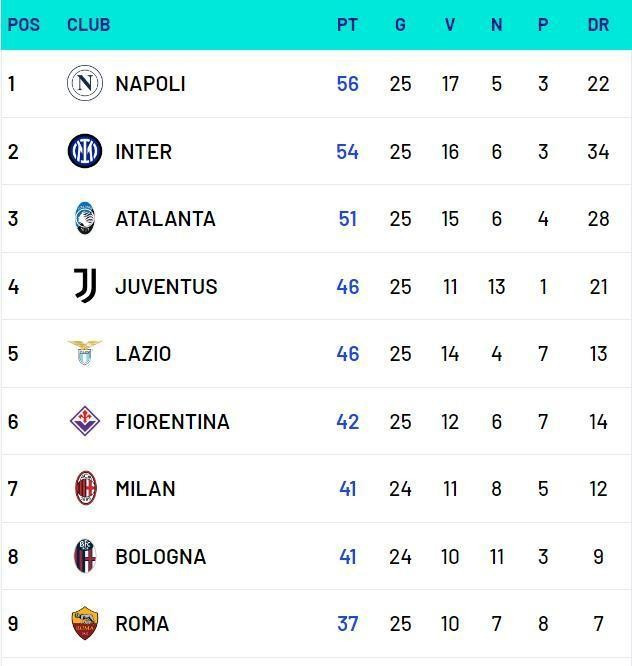Screen dimensions: 632x666
Task: Open the FIORENTINA team link
Action: point(172,422)
